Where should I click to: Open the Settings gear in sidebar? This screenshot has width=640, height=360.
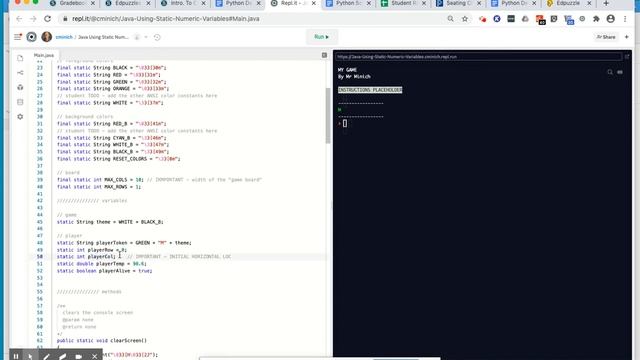pyautogui.click(x=20, y=117)
